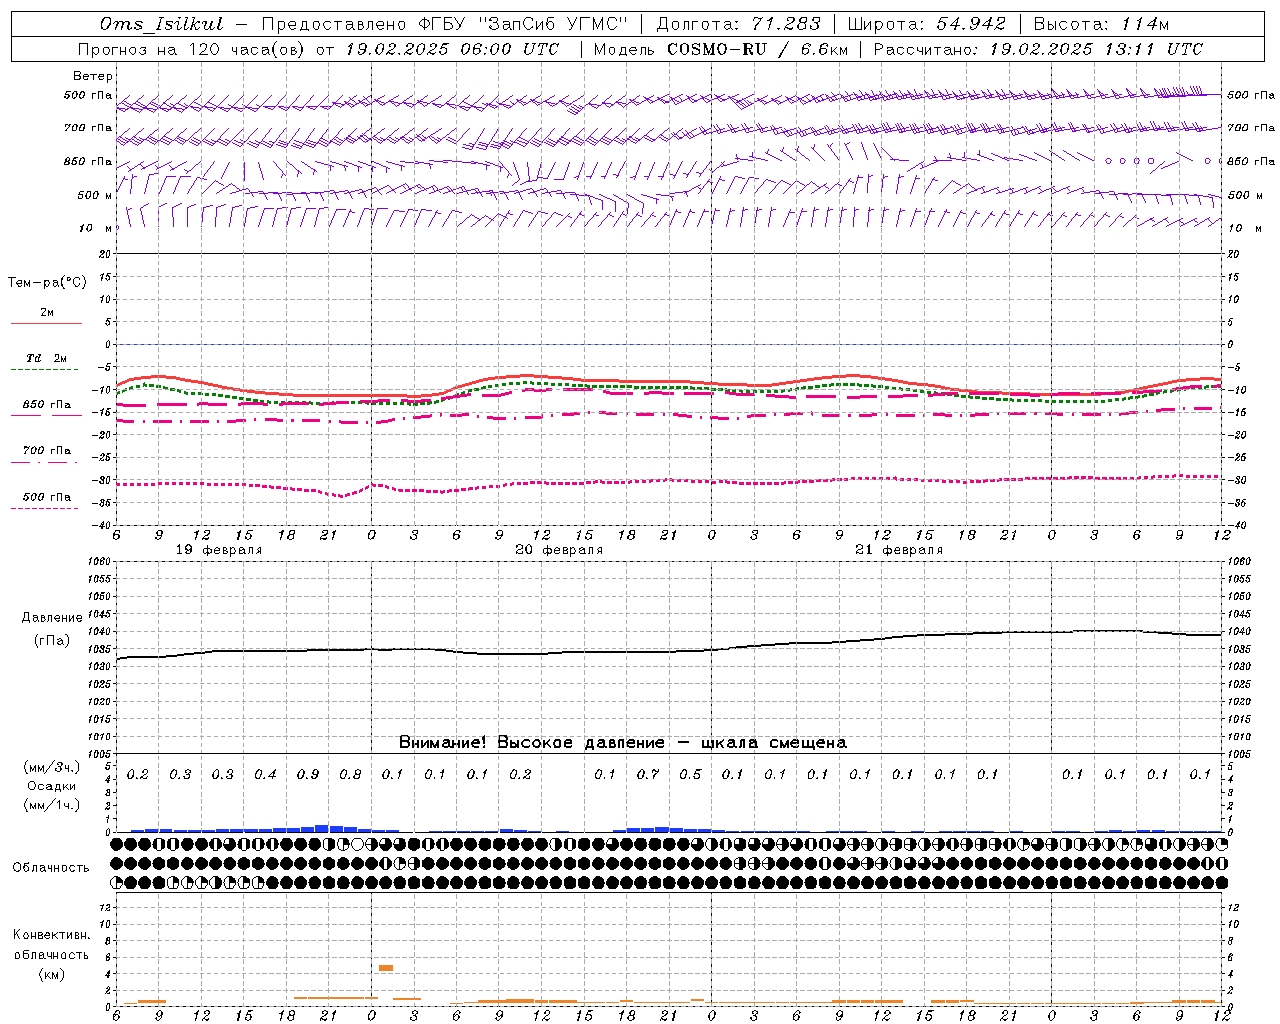Click the Давление pressure panel label
Screen dimensions: 1280x1024
(52, 618)
